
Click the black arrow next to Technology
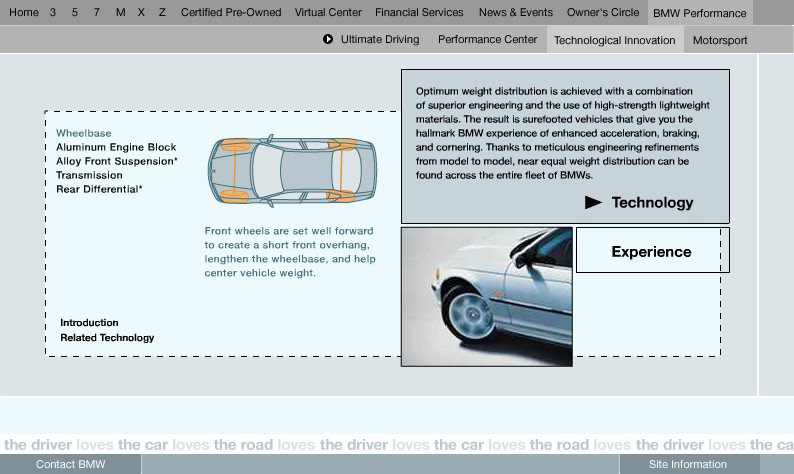(593, 203)
